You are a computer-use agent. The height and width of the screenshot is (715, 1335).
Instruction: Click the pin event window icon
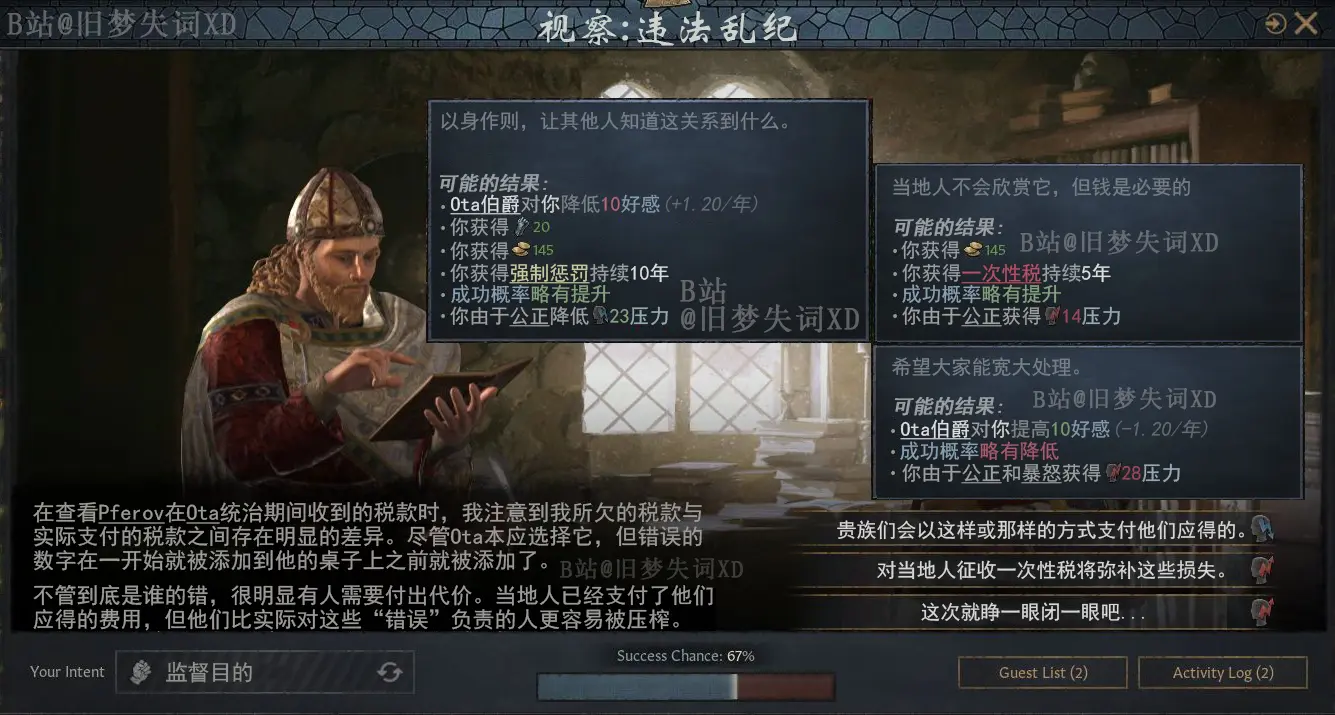[1275, 24]
